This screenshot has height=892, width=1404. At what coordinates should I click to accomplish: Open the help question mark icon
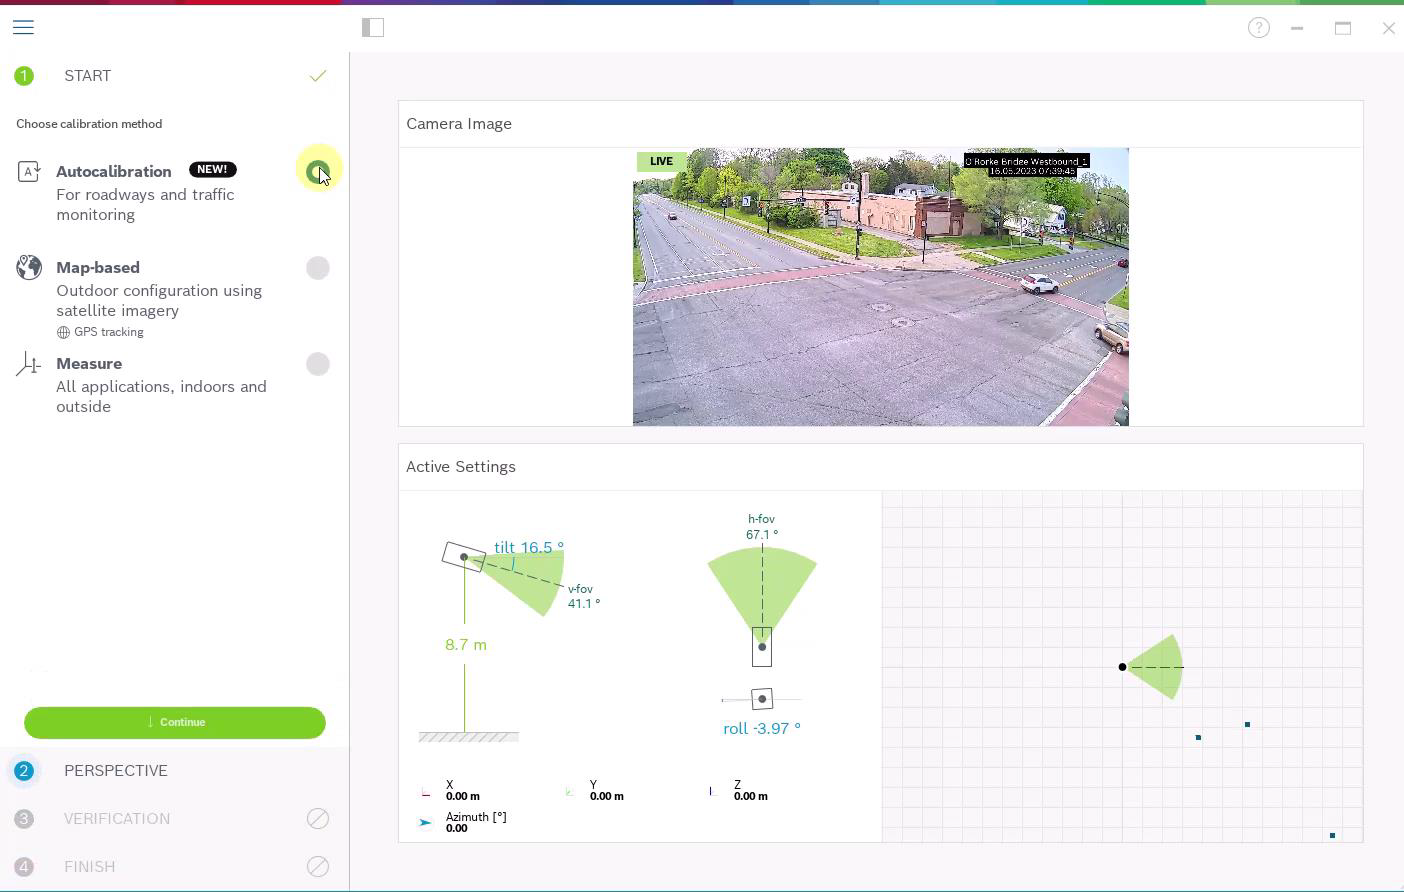tap(1258, 28)
